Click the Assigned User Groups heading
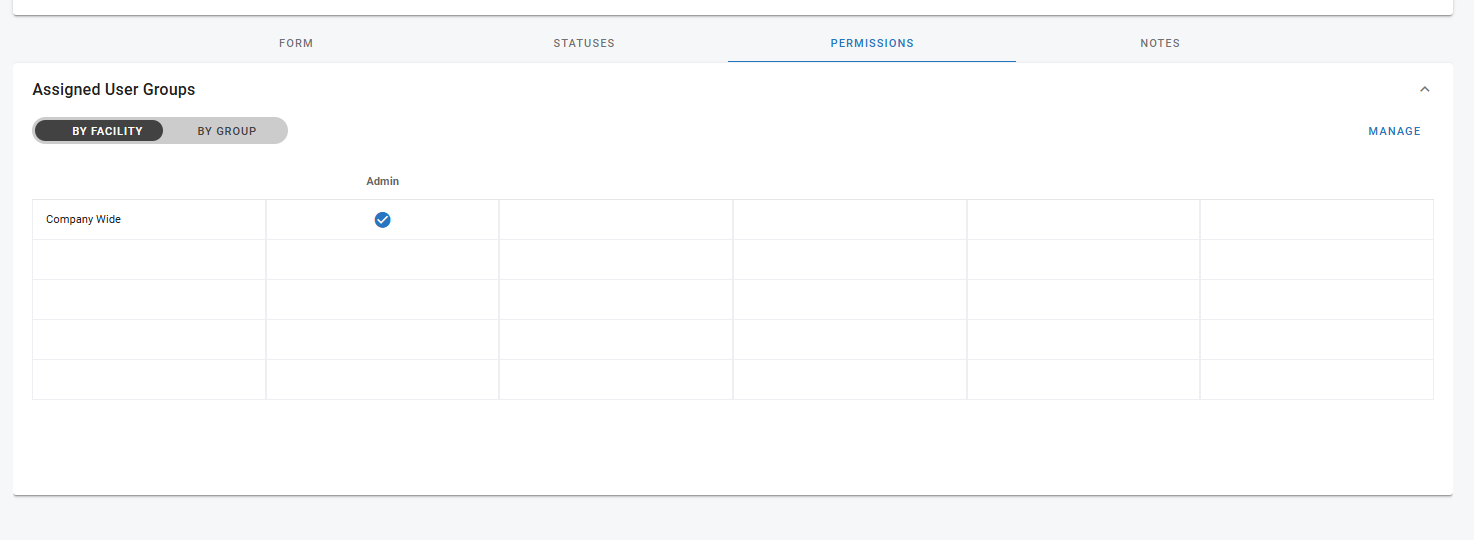 [114, 90]
